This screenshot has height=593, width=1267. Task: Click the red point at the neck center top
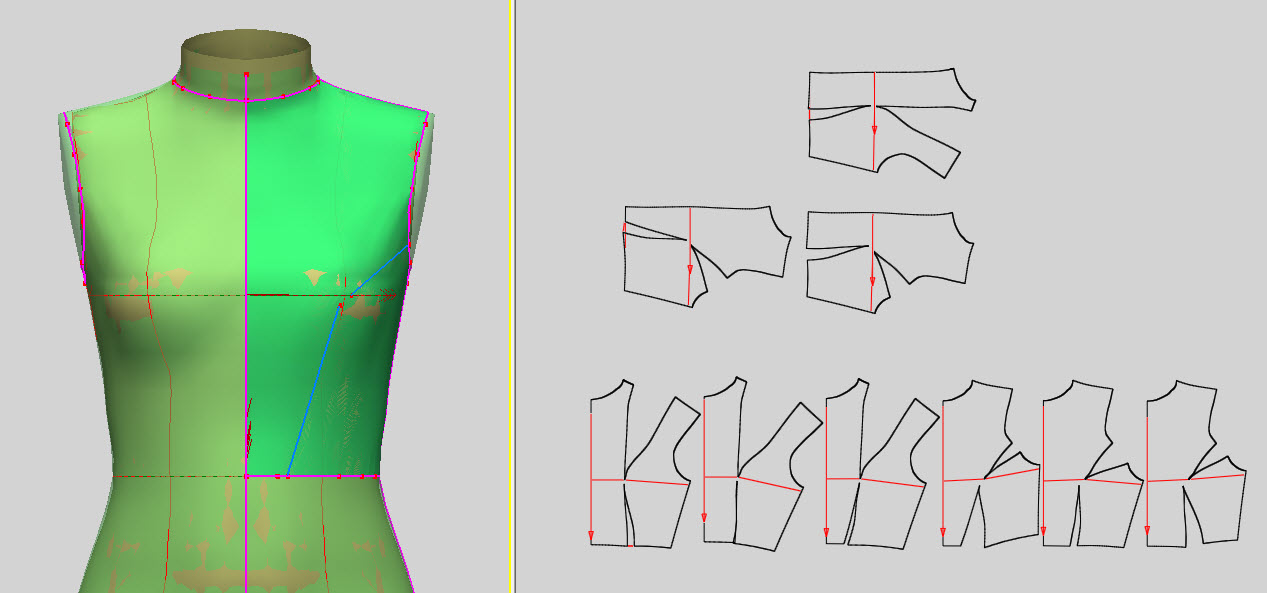click(x=246, y=74)
